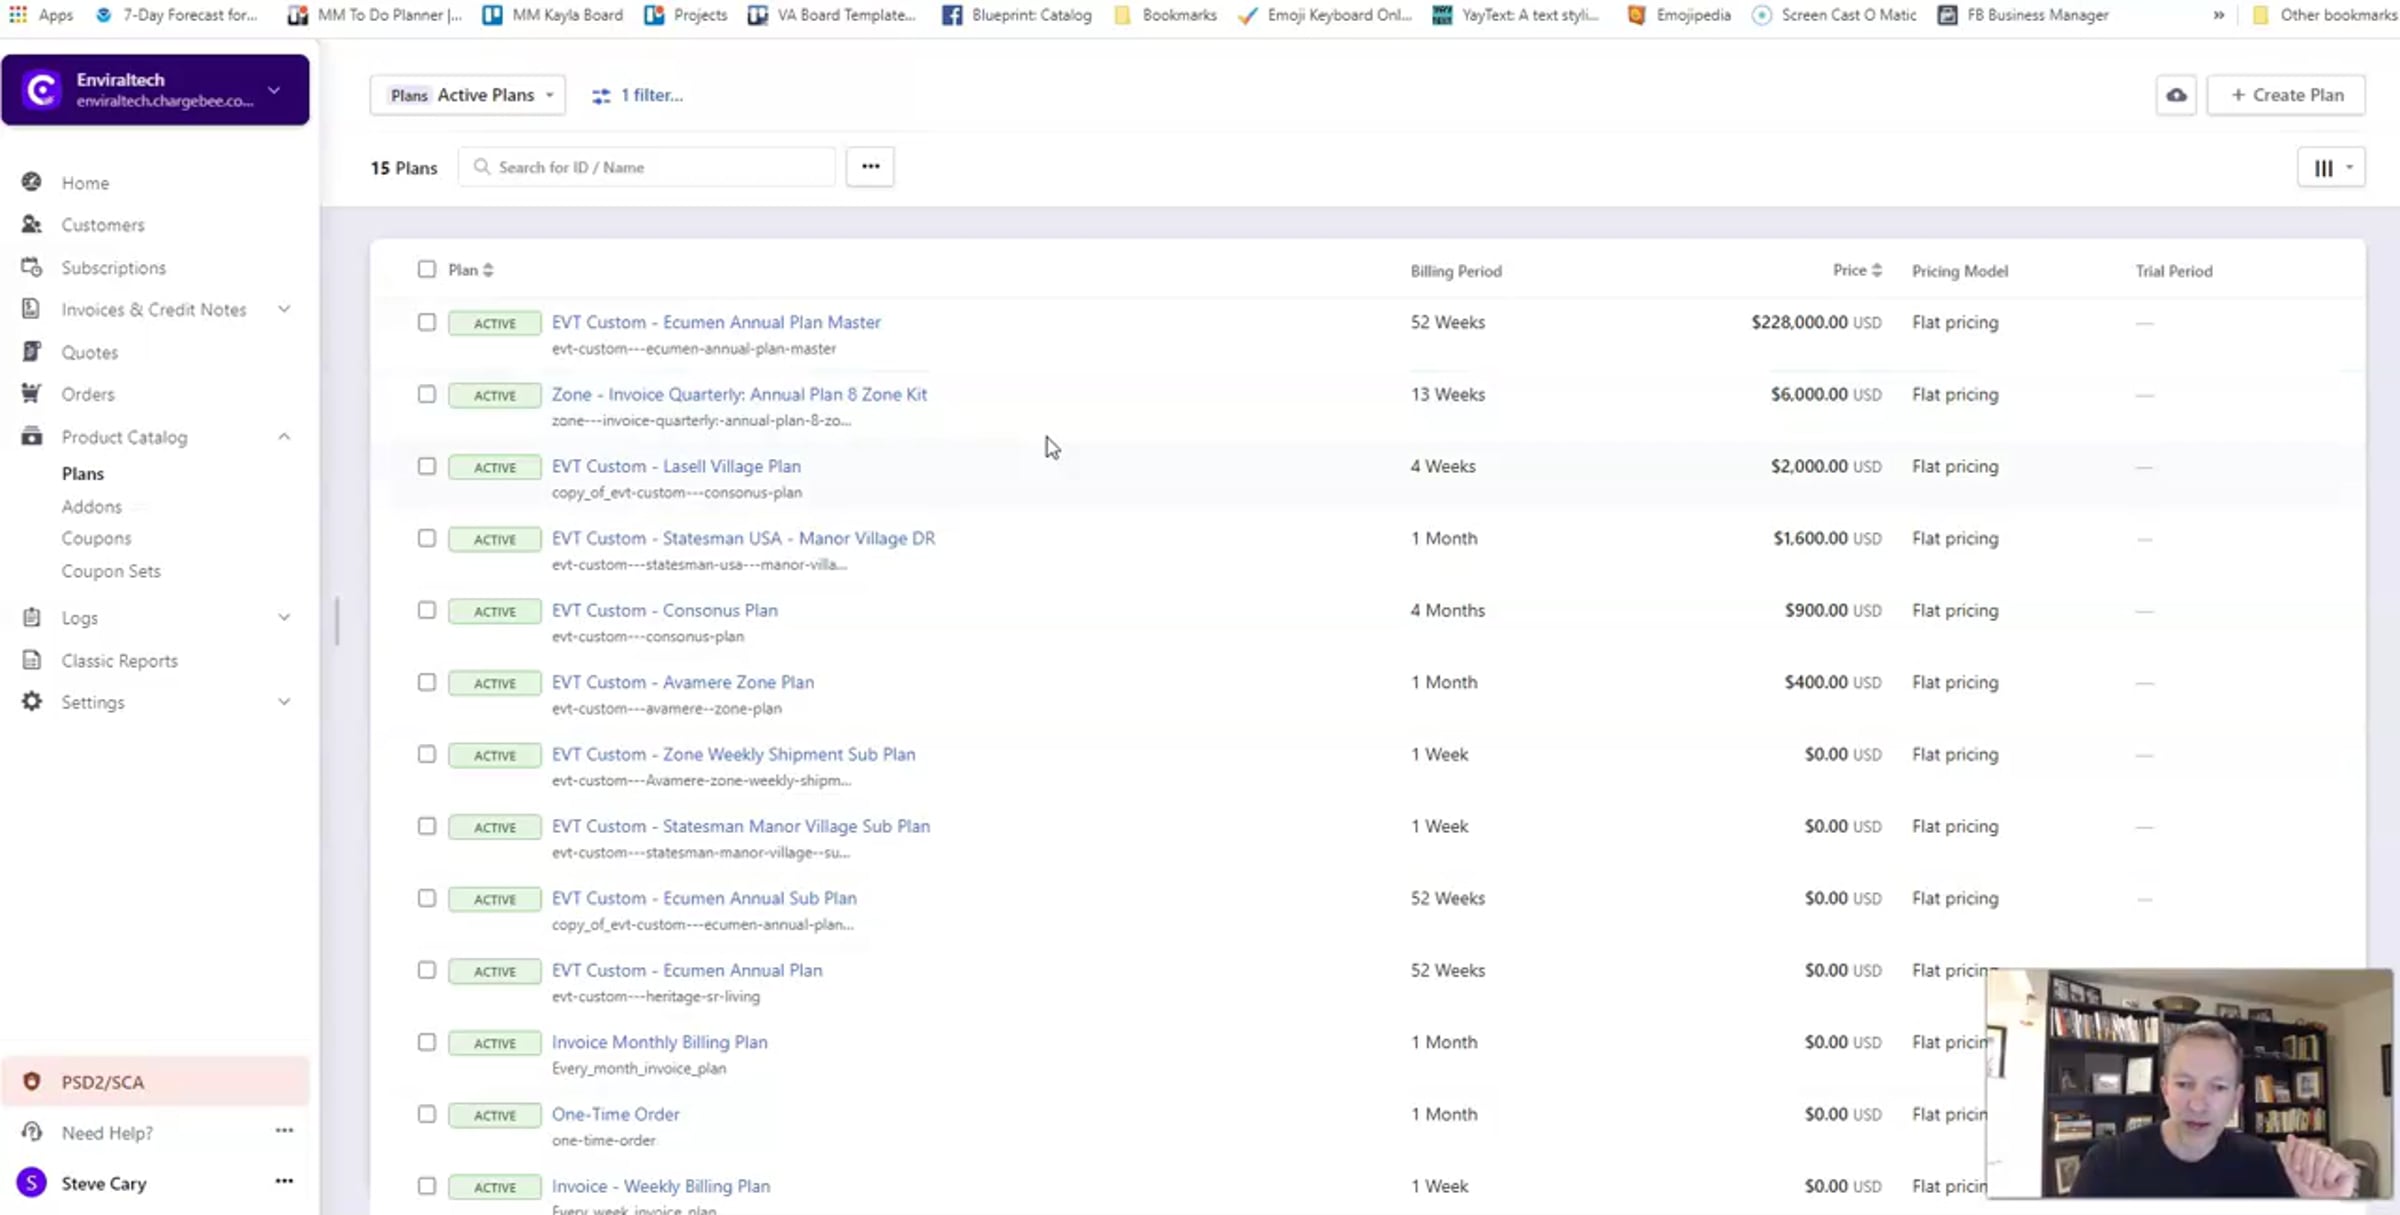2400x1215 pixels.
Task: Click the Subscriptions sidebar icon
Action: pos(32,267)
